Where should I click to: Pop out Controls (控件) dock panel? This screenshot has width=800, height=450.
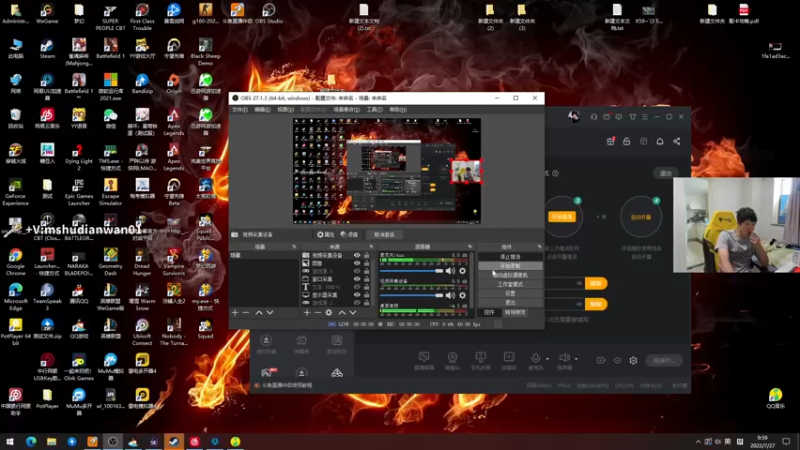point(539,247)
